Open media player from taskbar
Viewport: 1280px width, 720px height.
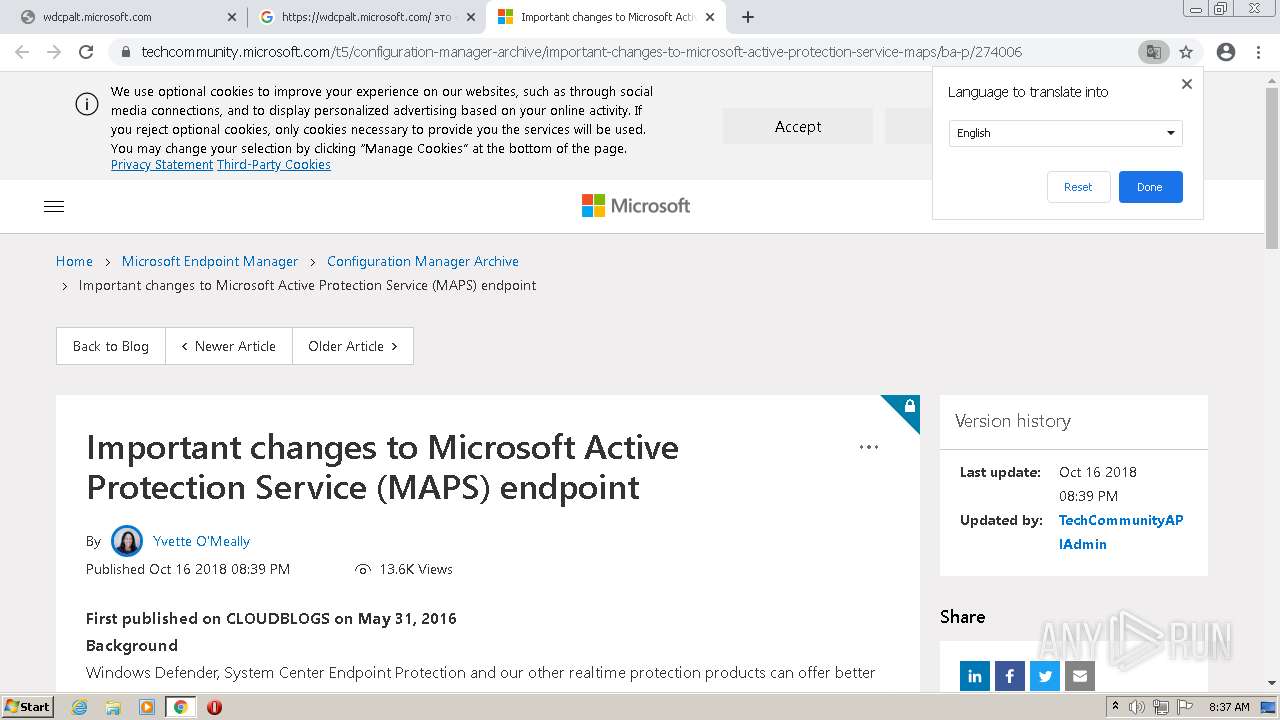147,707
